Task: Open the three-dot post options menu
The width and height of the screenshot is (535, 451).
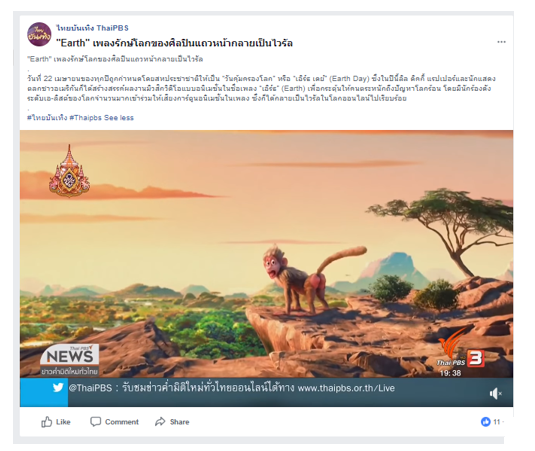Action: tap(501, 42)
